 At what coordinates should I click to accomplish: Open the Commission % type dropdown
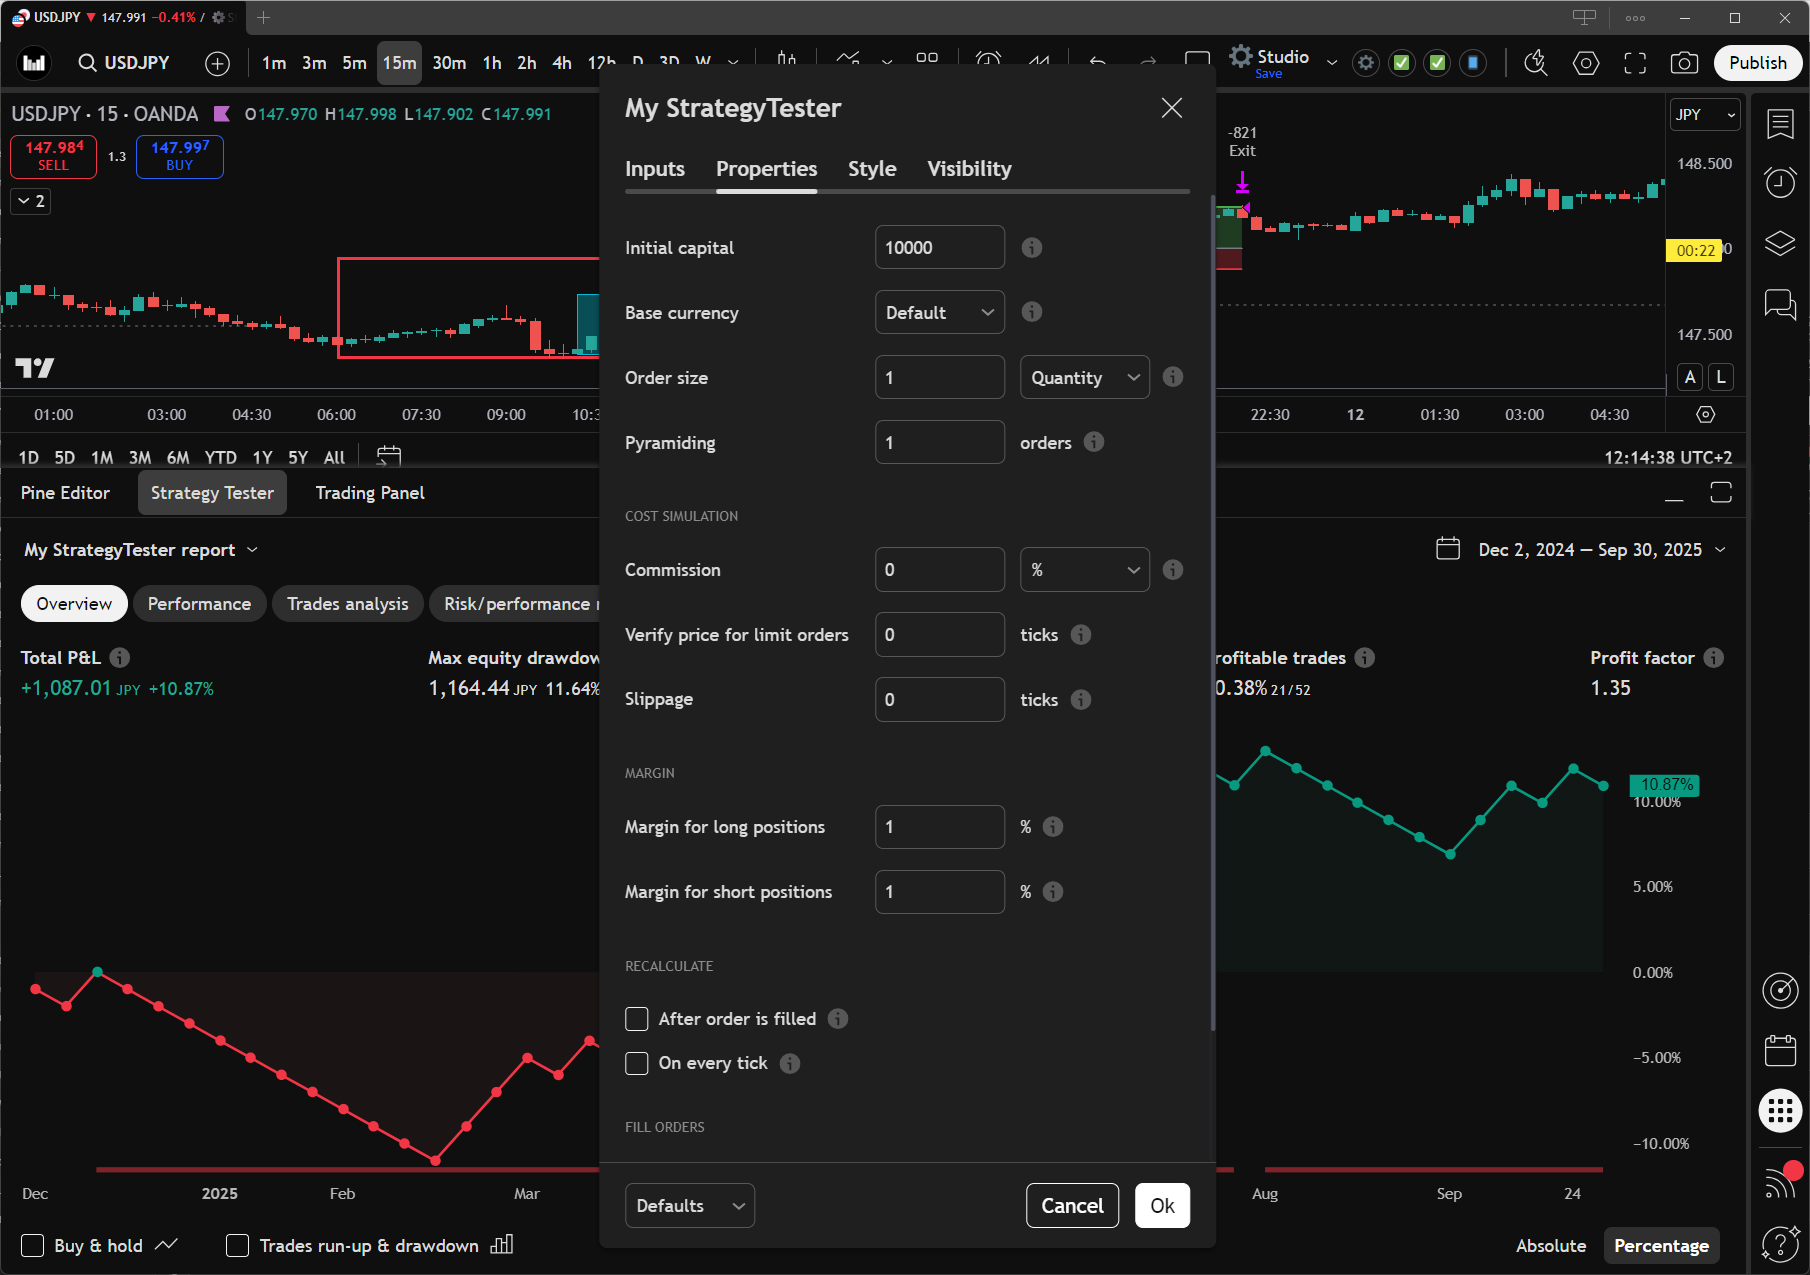pyautogui.click(x=1085, y=569)
